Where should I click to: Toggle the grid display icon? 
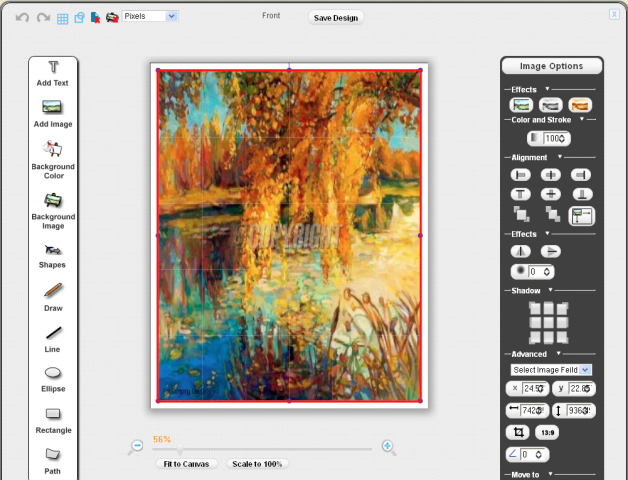(62, 18)
